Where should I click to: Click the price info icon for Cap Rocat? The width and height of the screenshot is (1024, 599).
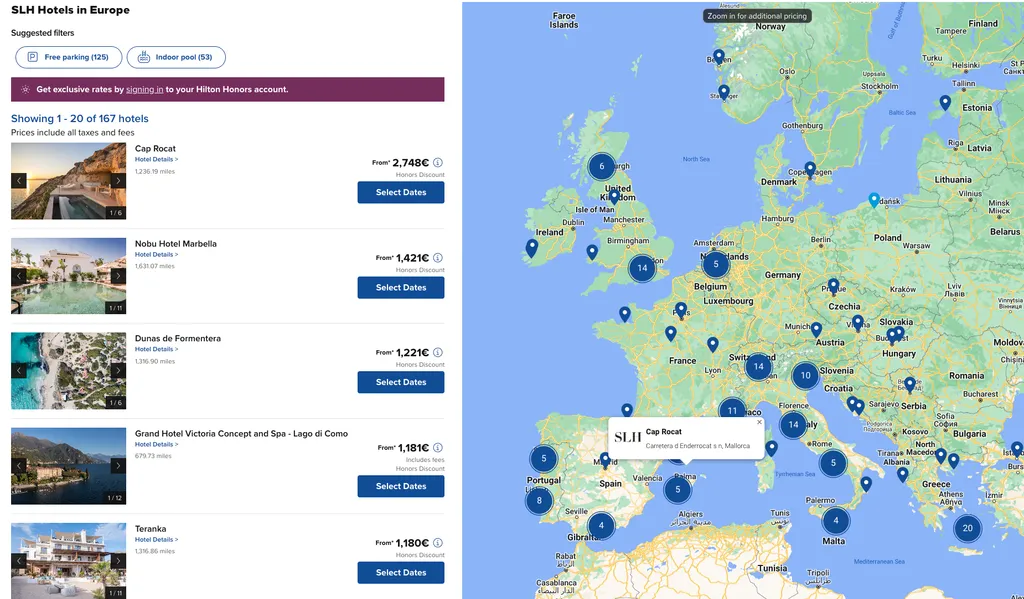click(x=438, y=163)
